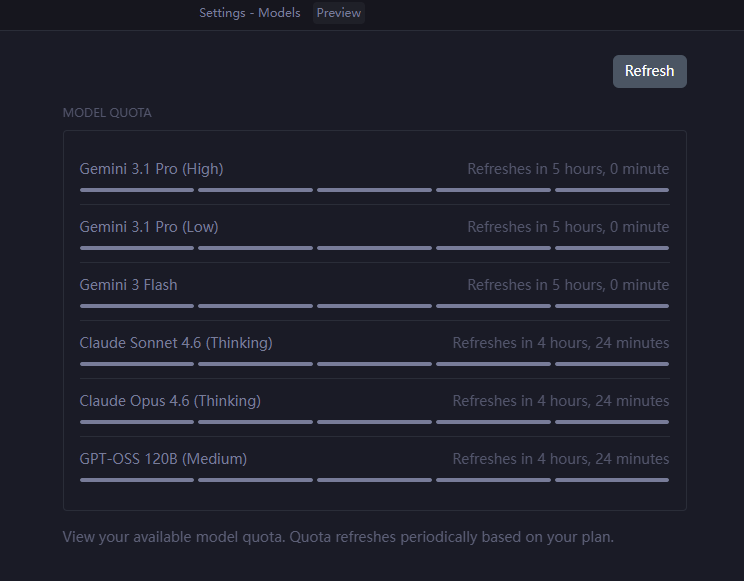744x581 pixels.
Task: Open the Settings - Models tab
Action: pyautogui.click(x=250, y=13)
